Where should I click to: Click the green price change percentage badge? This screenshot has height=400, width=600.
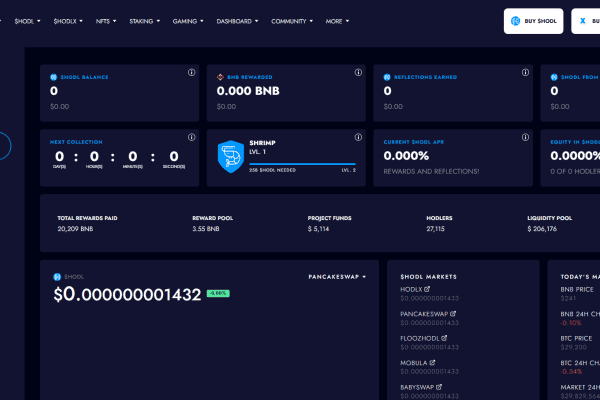point(218,293)
